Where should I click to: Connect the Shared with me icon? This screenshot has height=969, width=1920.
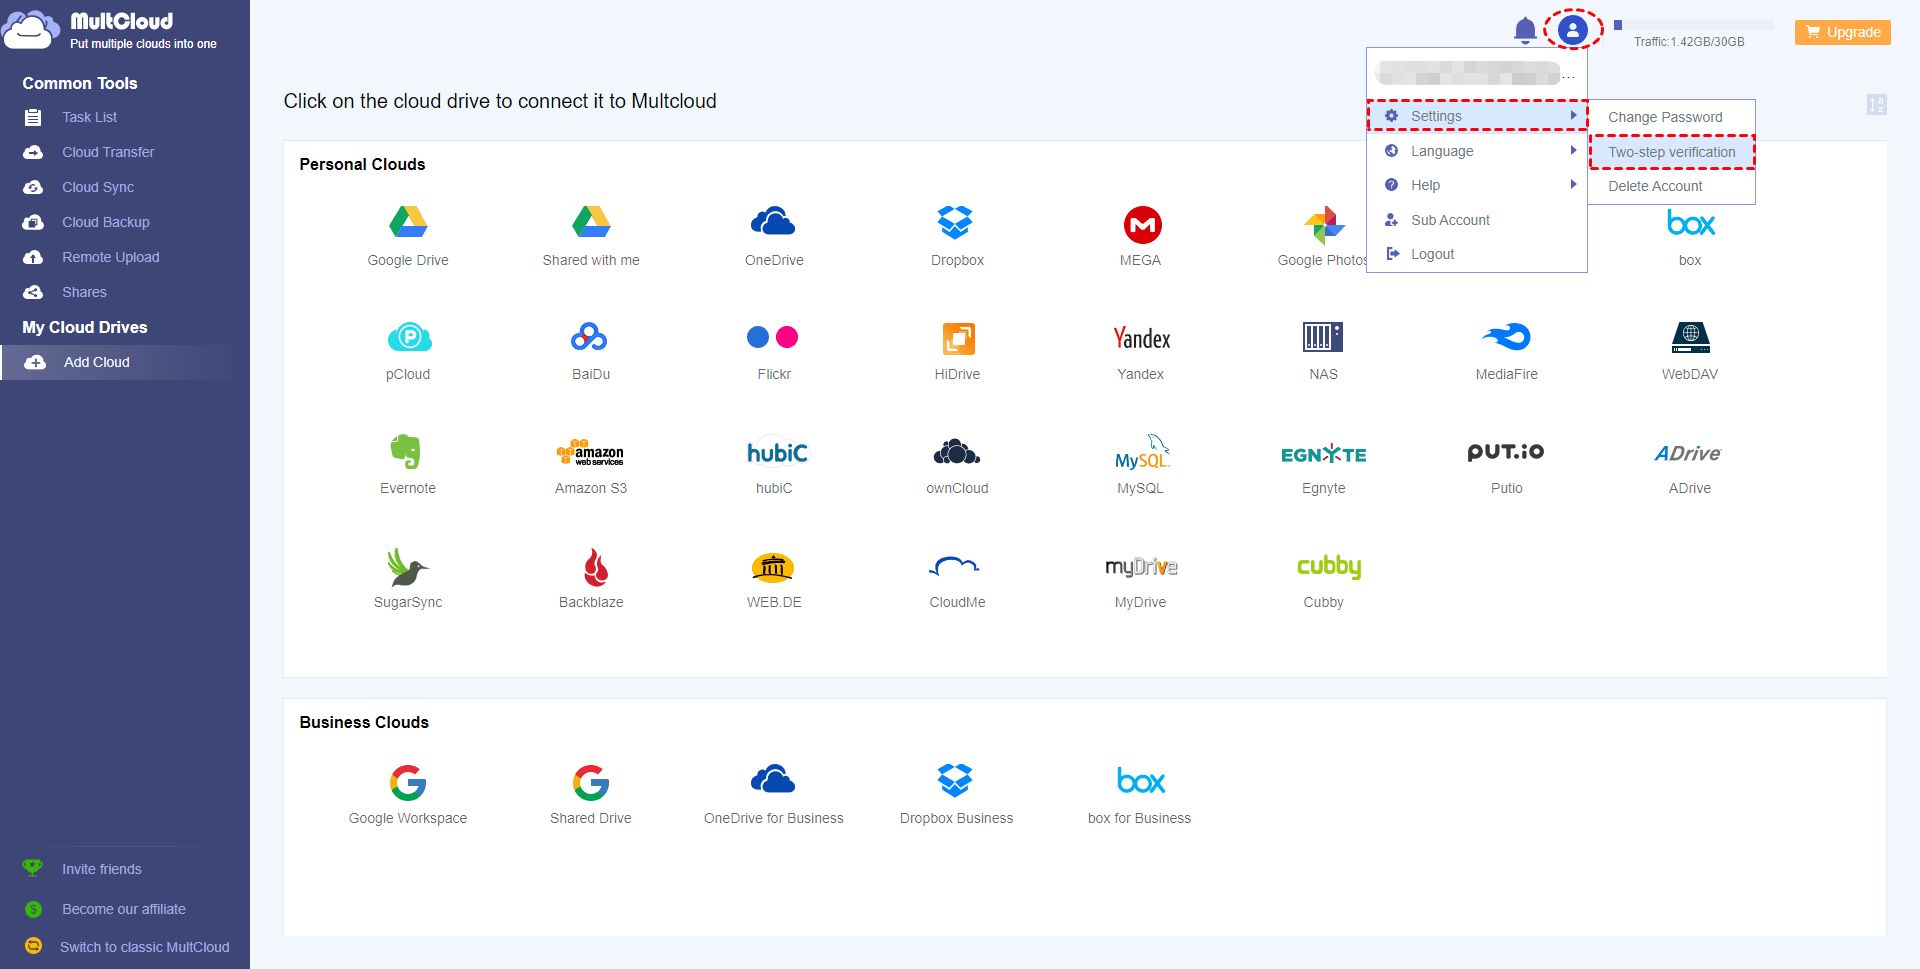[x=591, y=222]
